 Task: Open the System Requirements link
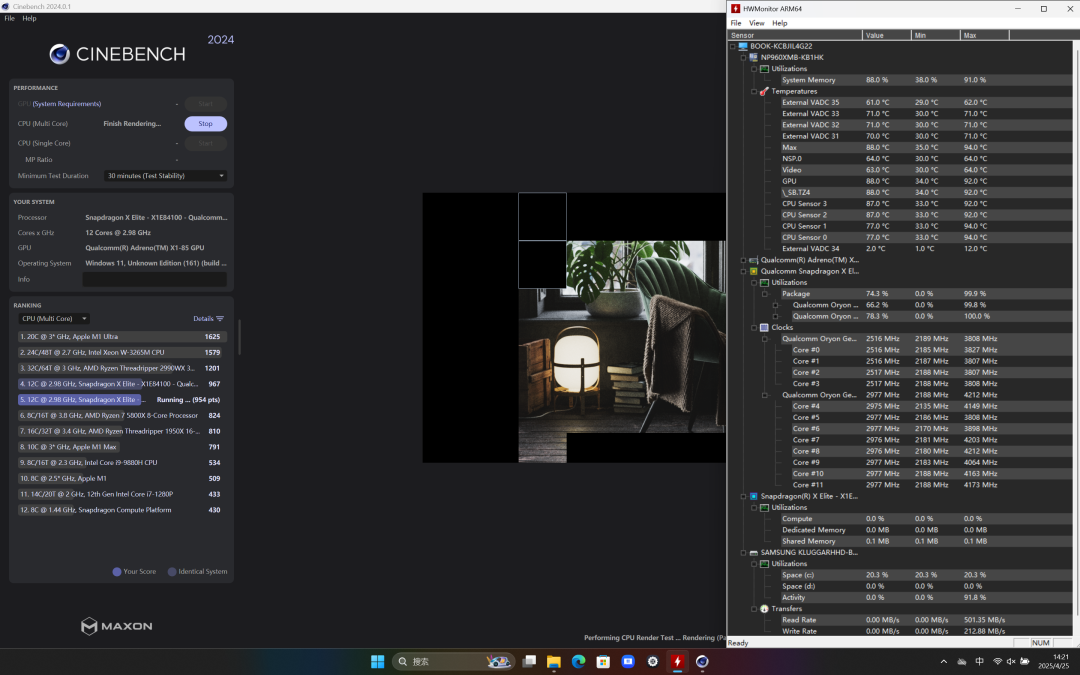[67, 104]
